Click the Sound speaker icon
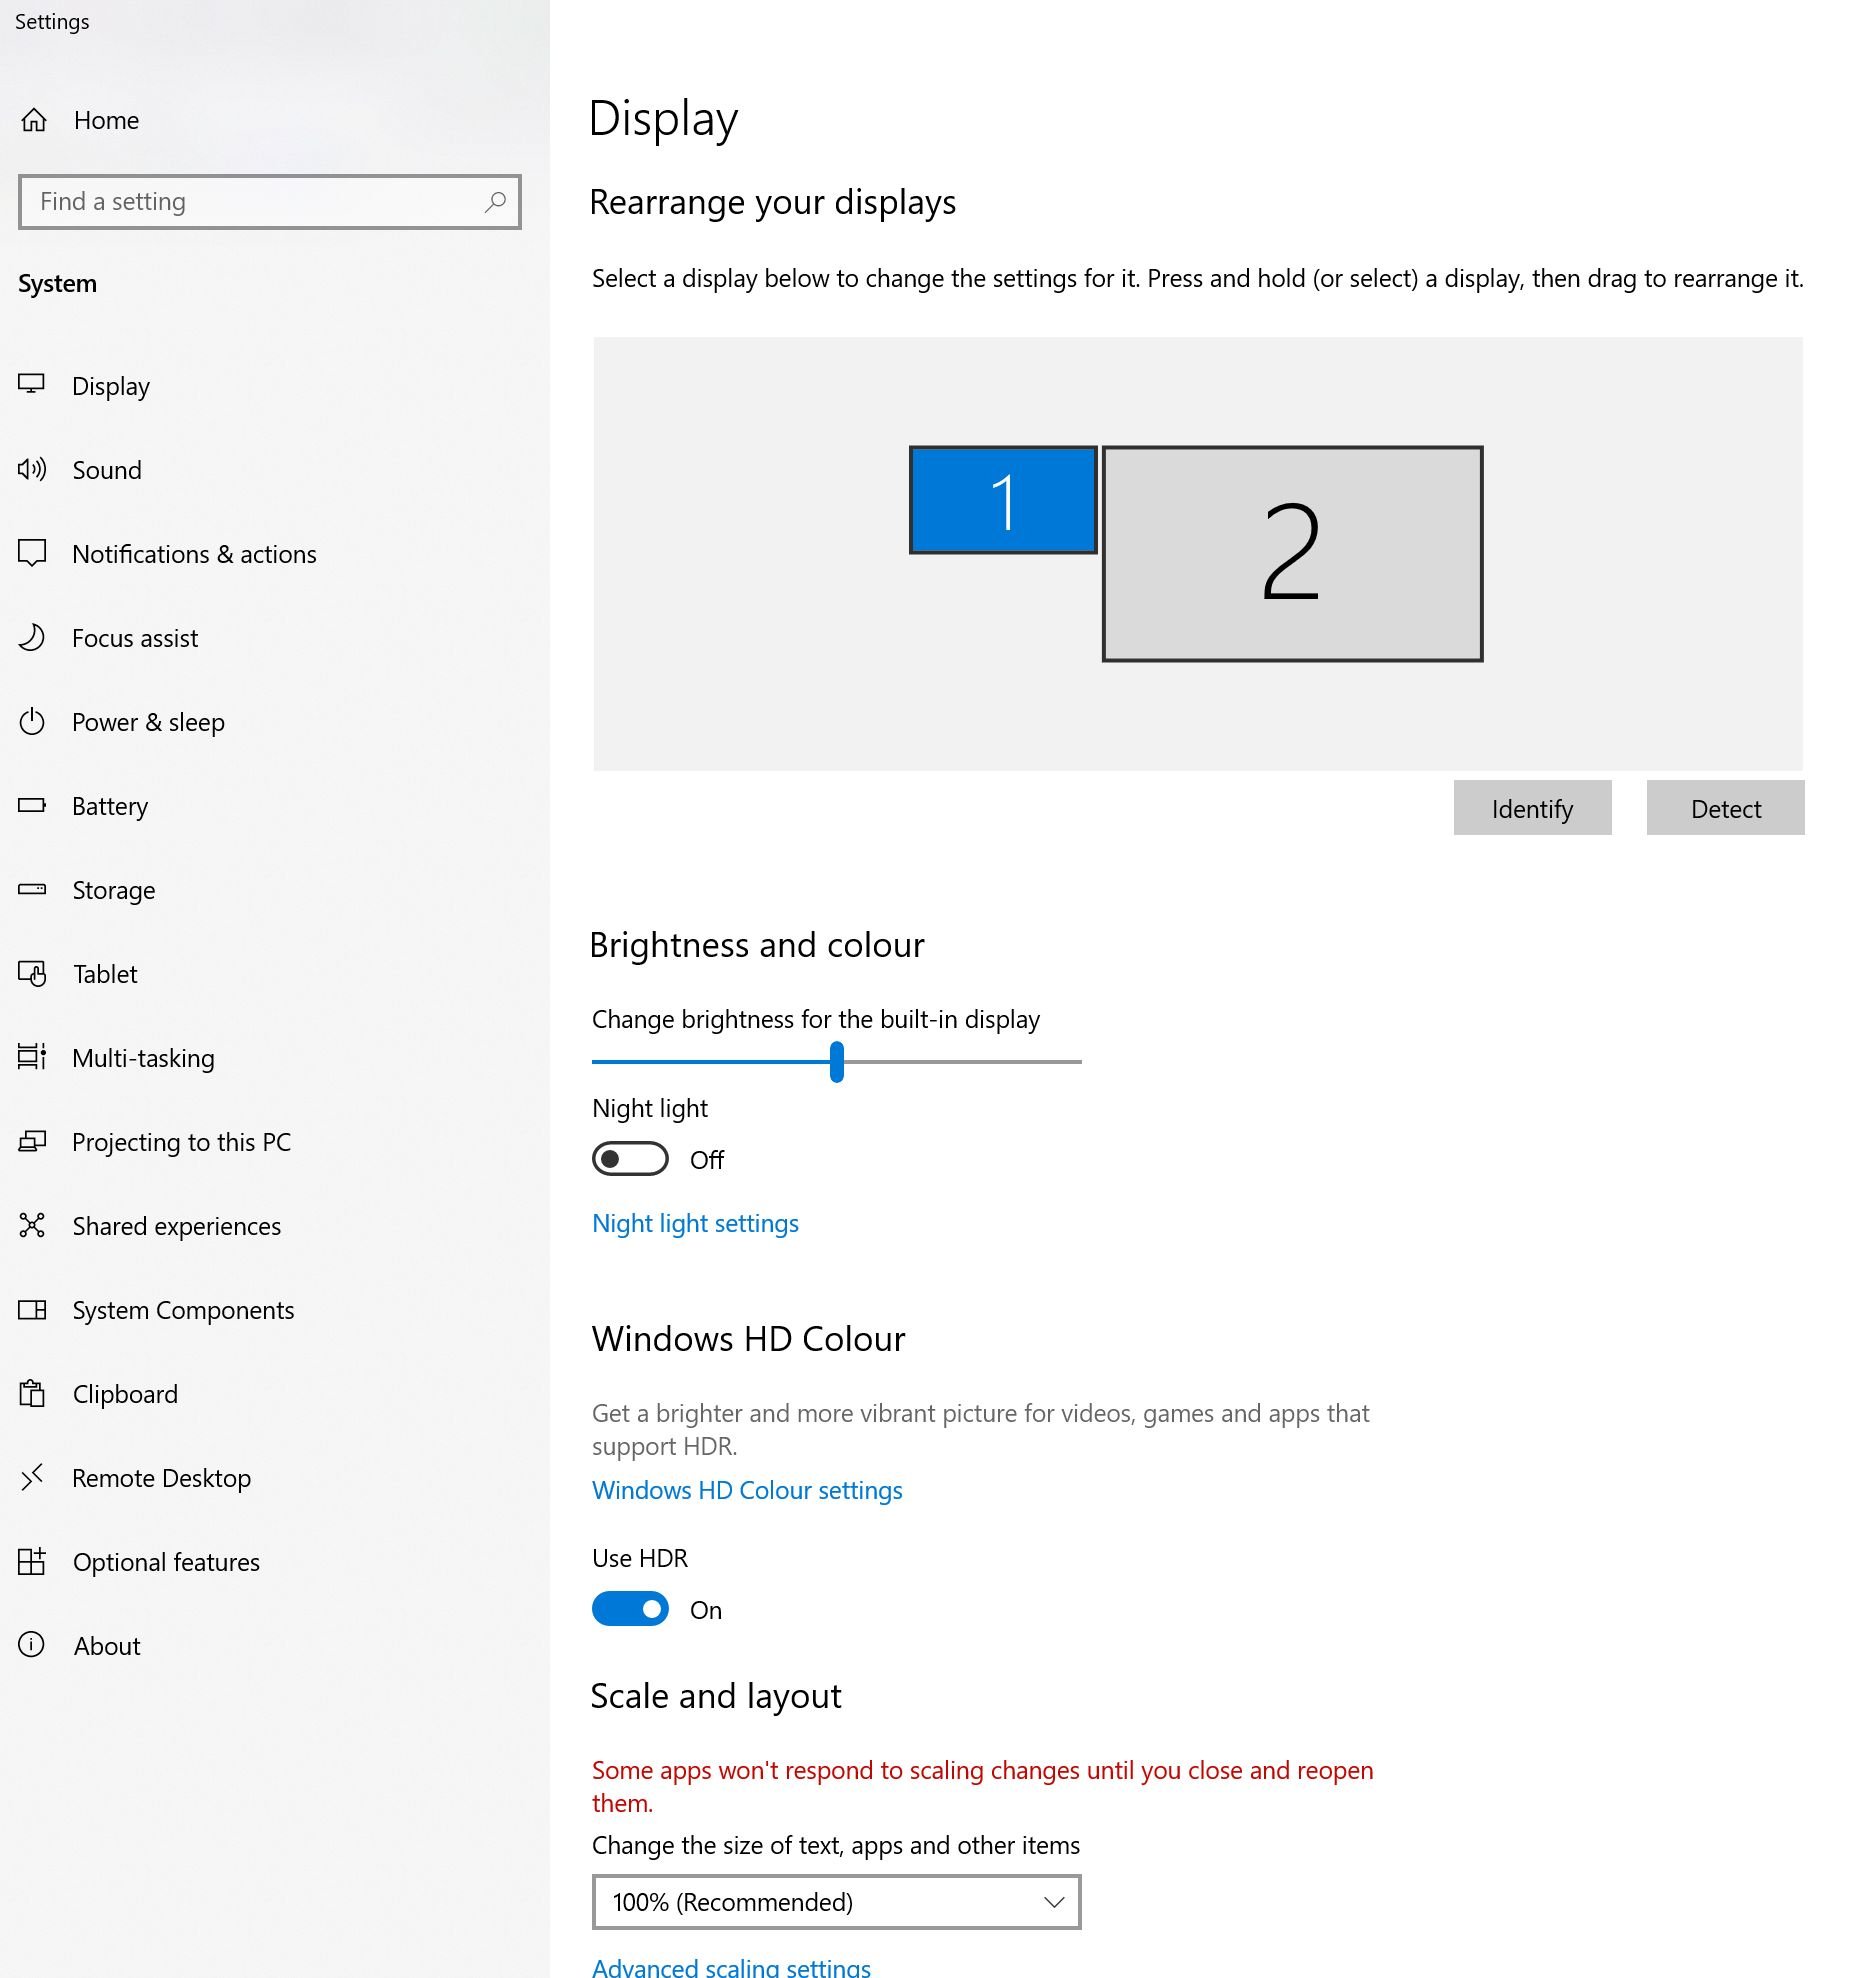The height and width of the screenshot is (1978, 1864). [x=32, y=469]
